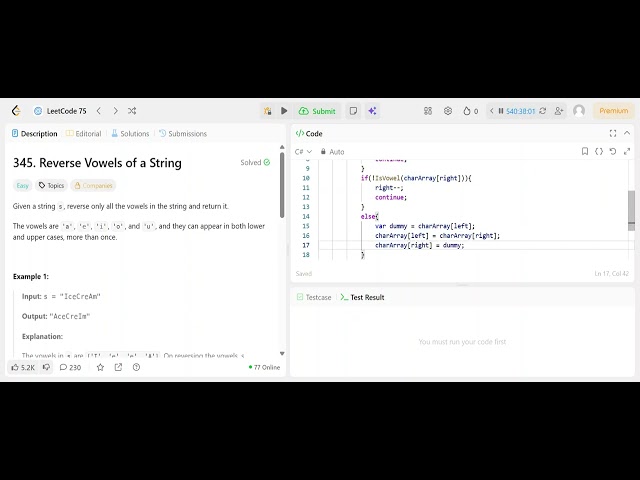The image size is (640, 480).
Task: Pause the running timer
Action: tap(501, 111)
